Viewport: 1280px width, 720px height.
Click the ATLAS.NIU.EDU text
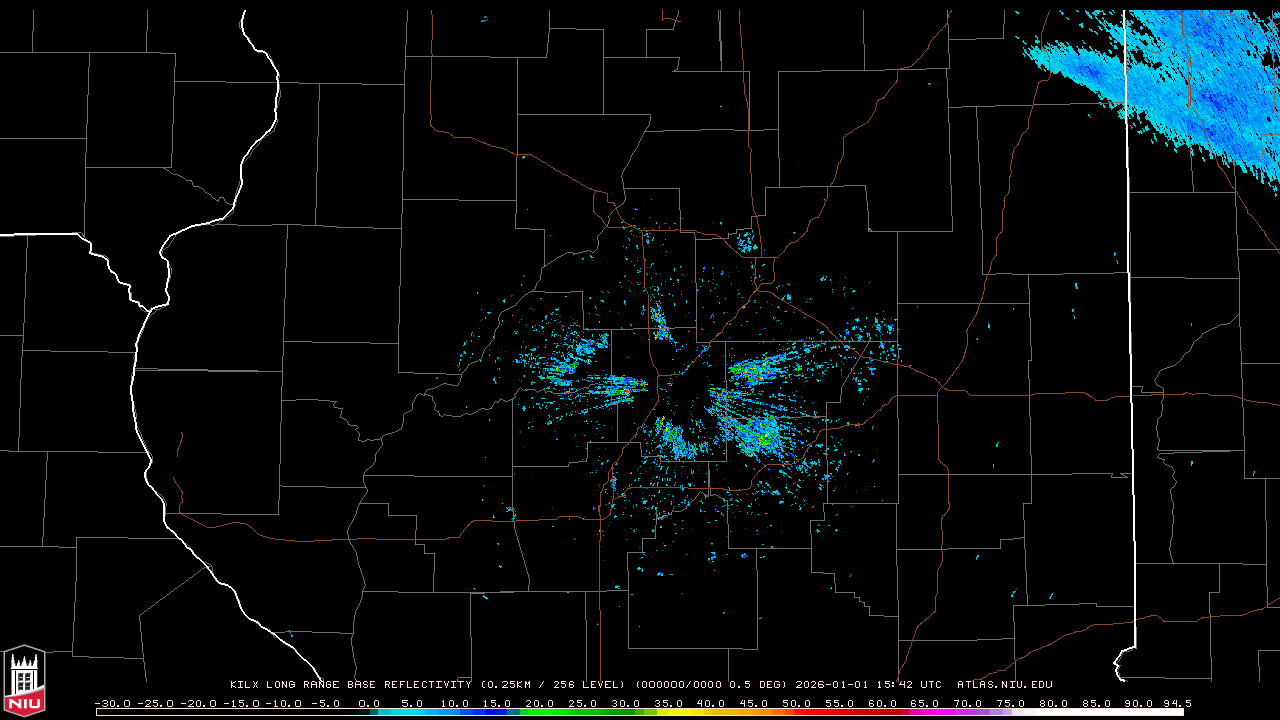tap(1005, 685)
